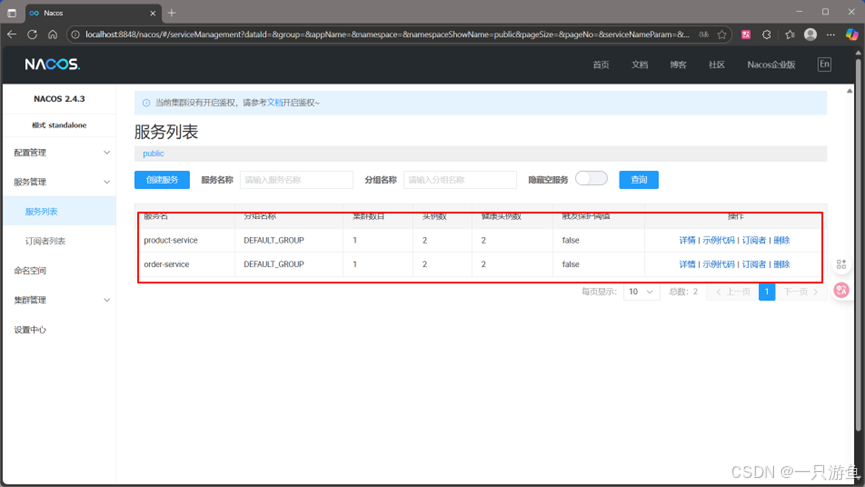Open 首页 in the top navigation
This screenshot has width=865, height=487.
click(x=601, y=65)
